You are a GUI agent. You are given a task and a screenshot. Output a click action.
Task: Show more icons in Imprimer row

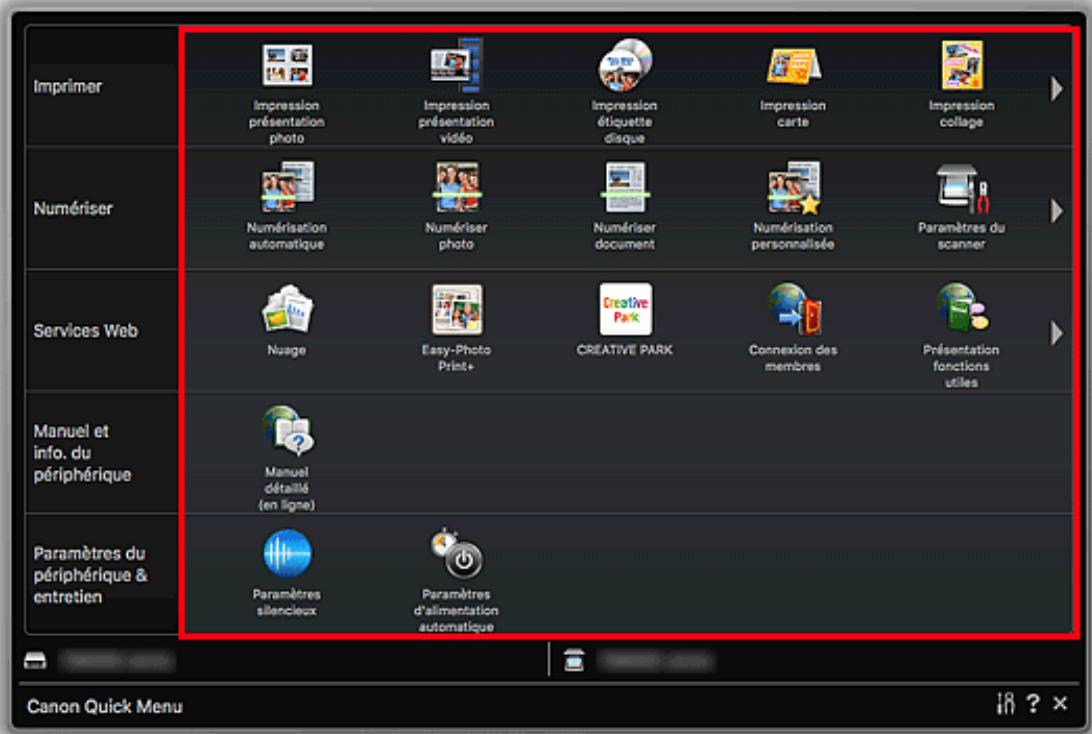pyautogui.click(x=1056, y=88)
